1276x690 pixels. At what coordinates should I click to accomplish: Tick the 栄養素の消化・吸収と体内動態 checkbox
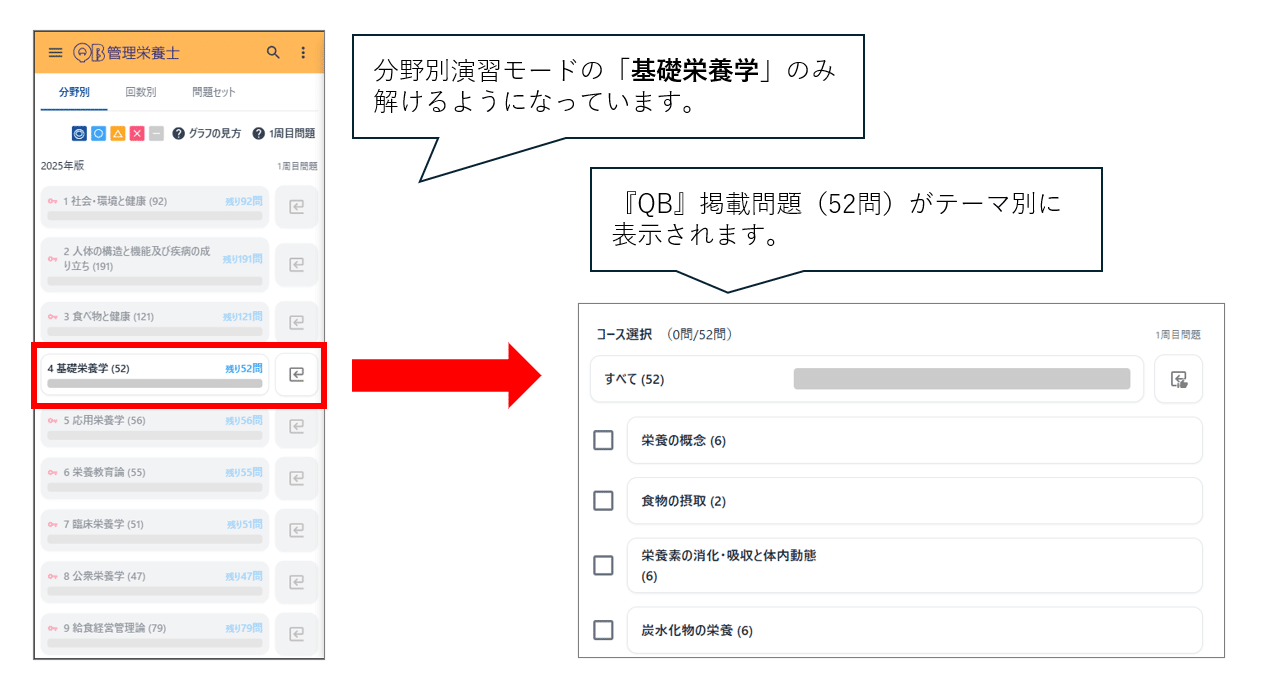point(603,565)
